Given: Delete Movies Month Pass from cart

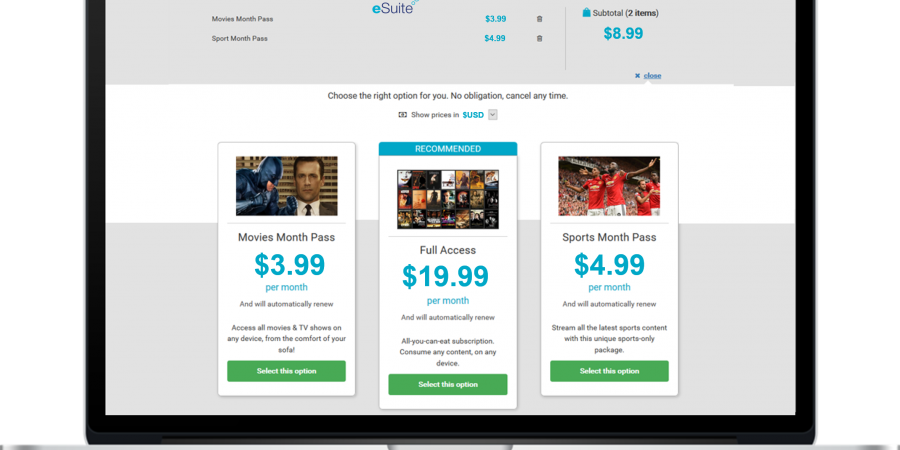Looking at the screenshot, I should pyautogui.click(x=539, y=19).
